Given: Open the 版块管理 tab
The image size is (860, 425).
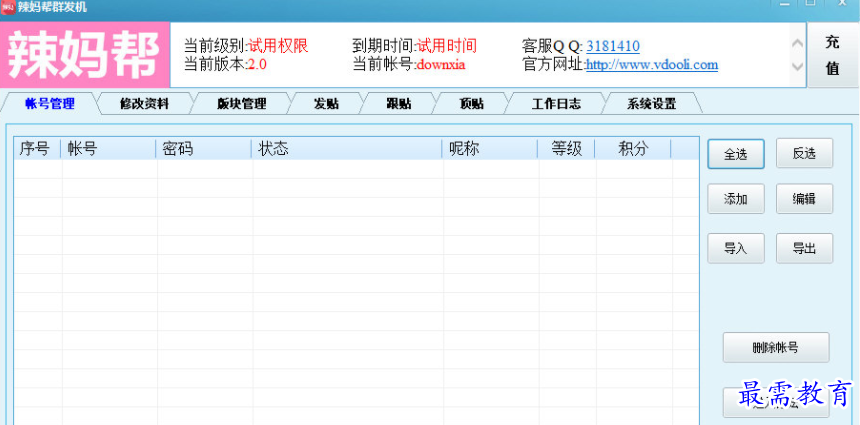Looking at the screenshot, I should coord(241,104).
